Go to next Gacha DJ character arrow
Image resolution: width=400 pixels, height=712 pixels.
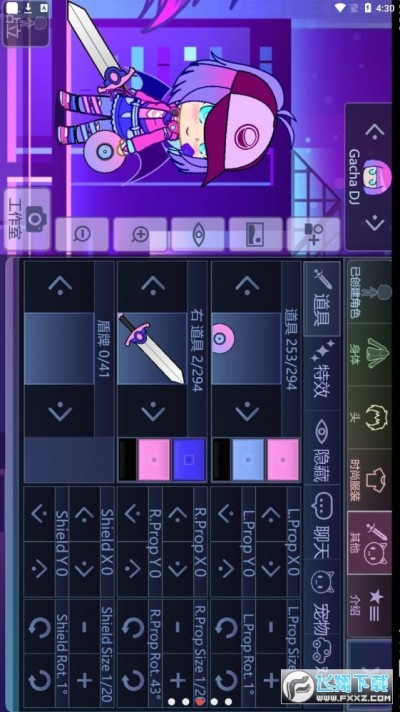(375, 223)
